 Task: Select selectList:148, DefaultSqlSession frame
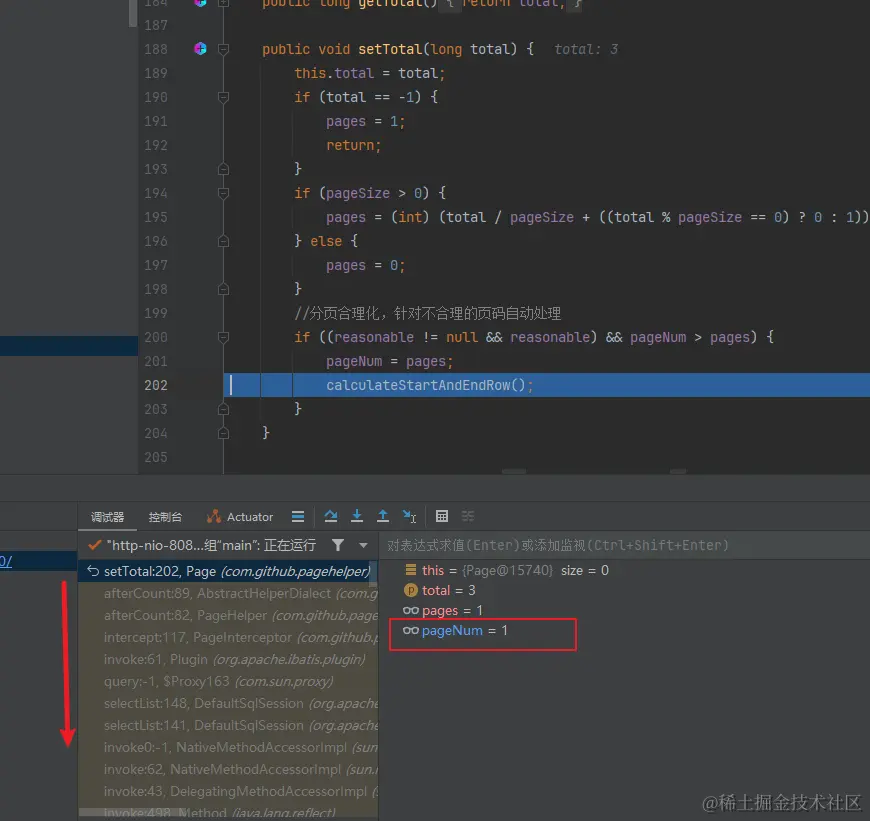tap(227, 703)
